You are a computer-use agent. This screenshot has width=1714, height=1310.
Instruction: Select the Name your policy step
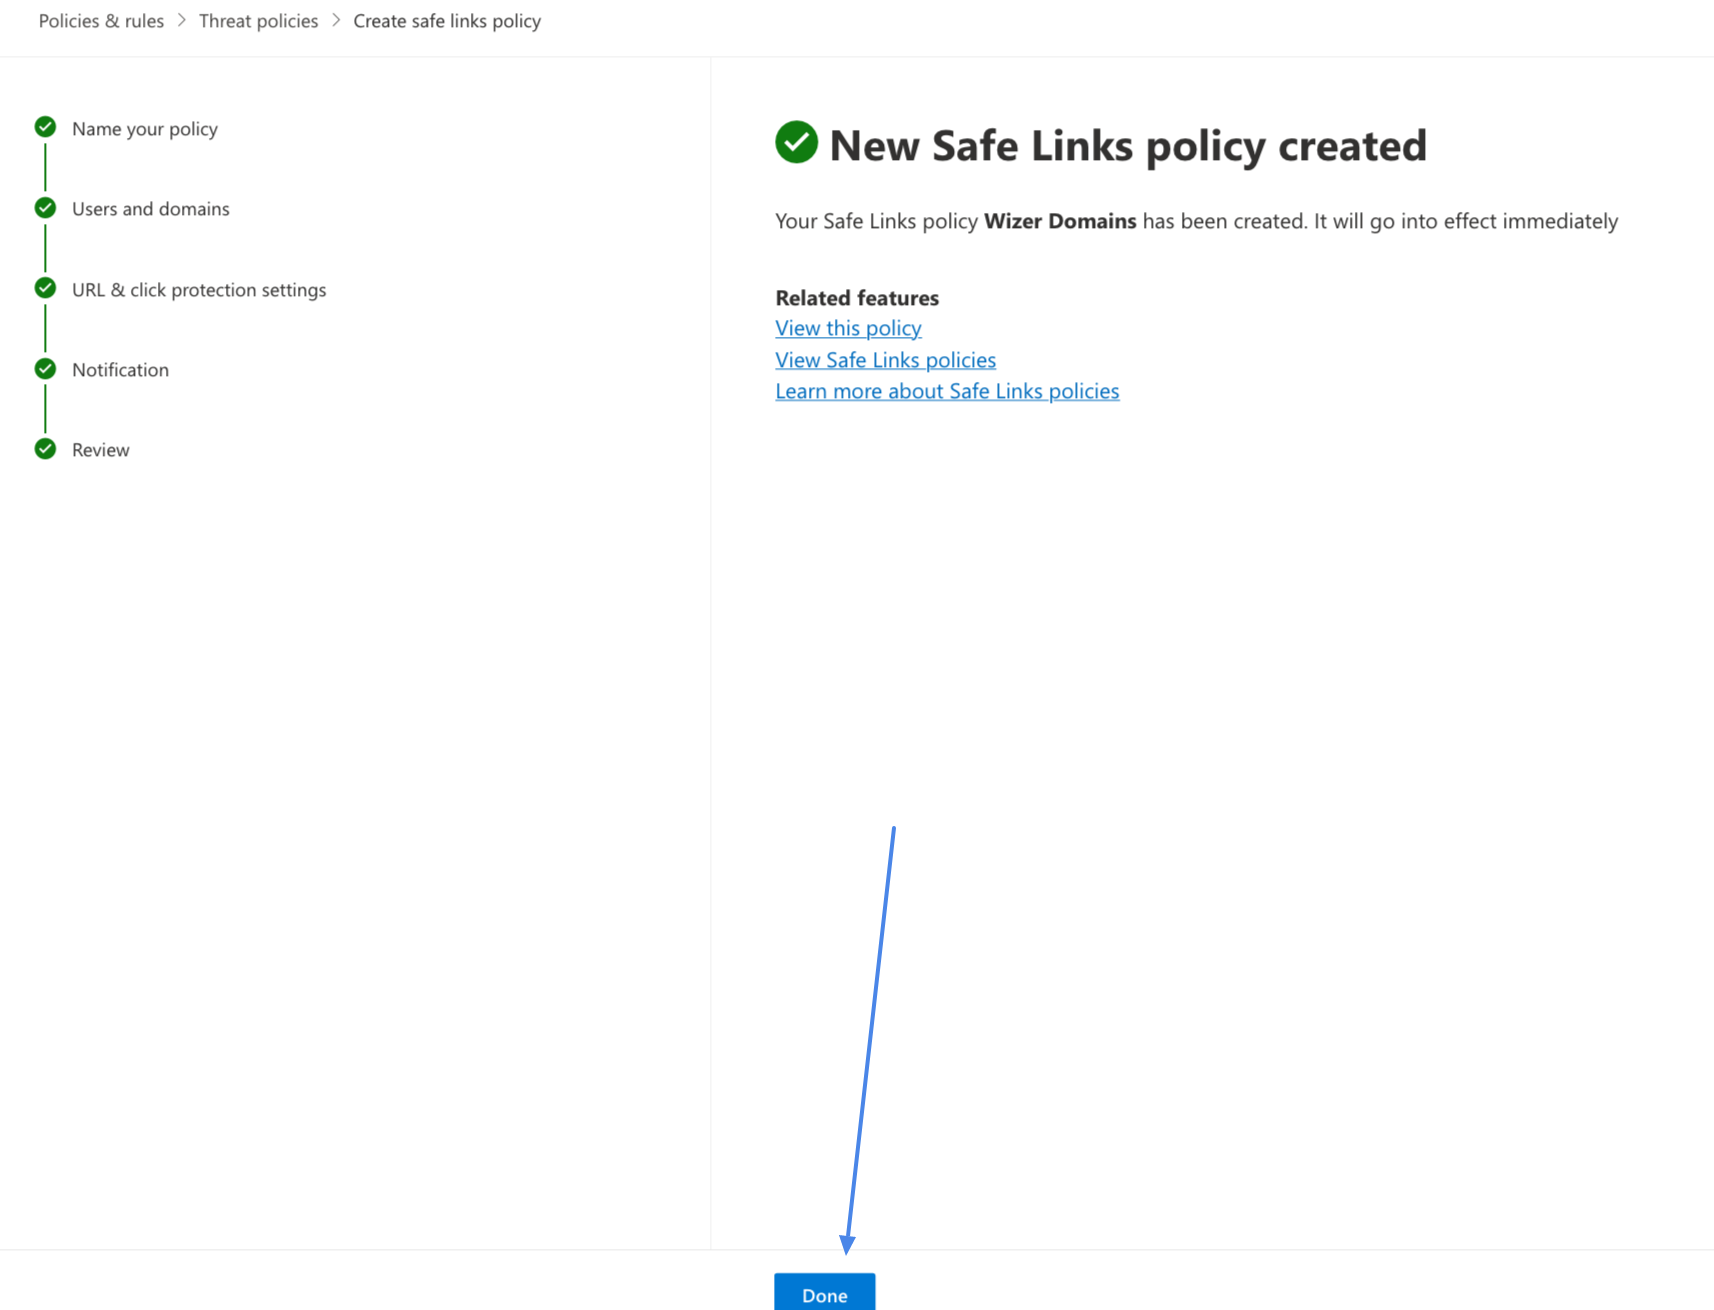(x=144, y=128)
